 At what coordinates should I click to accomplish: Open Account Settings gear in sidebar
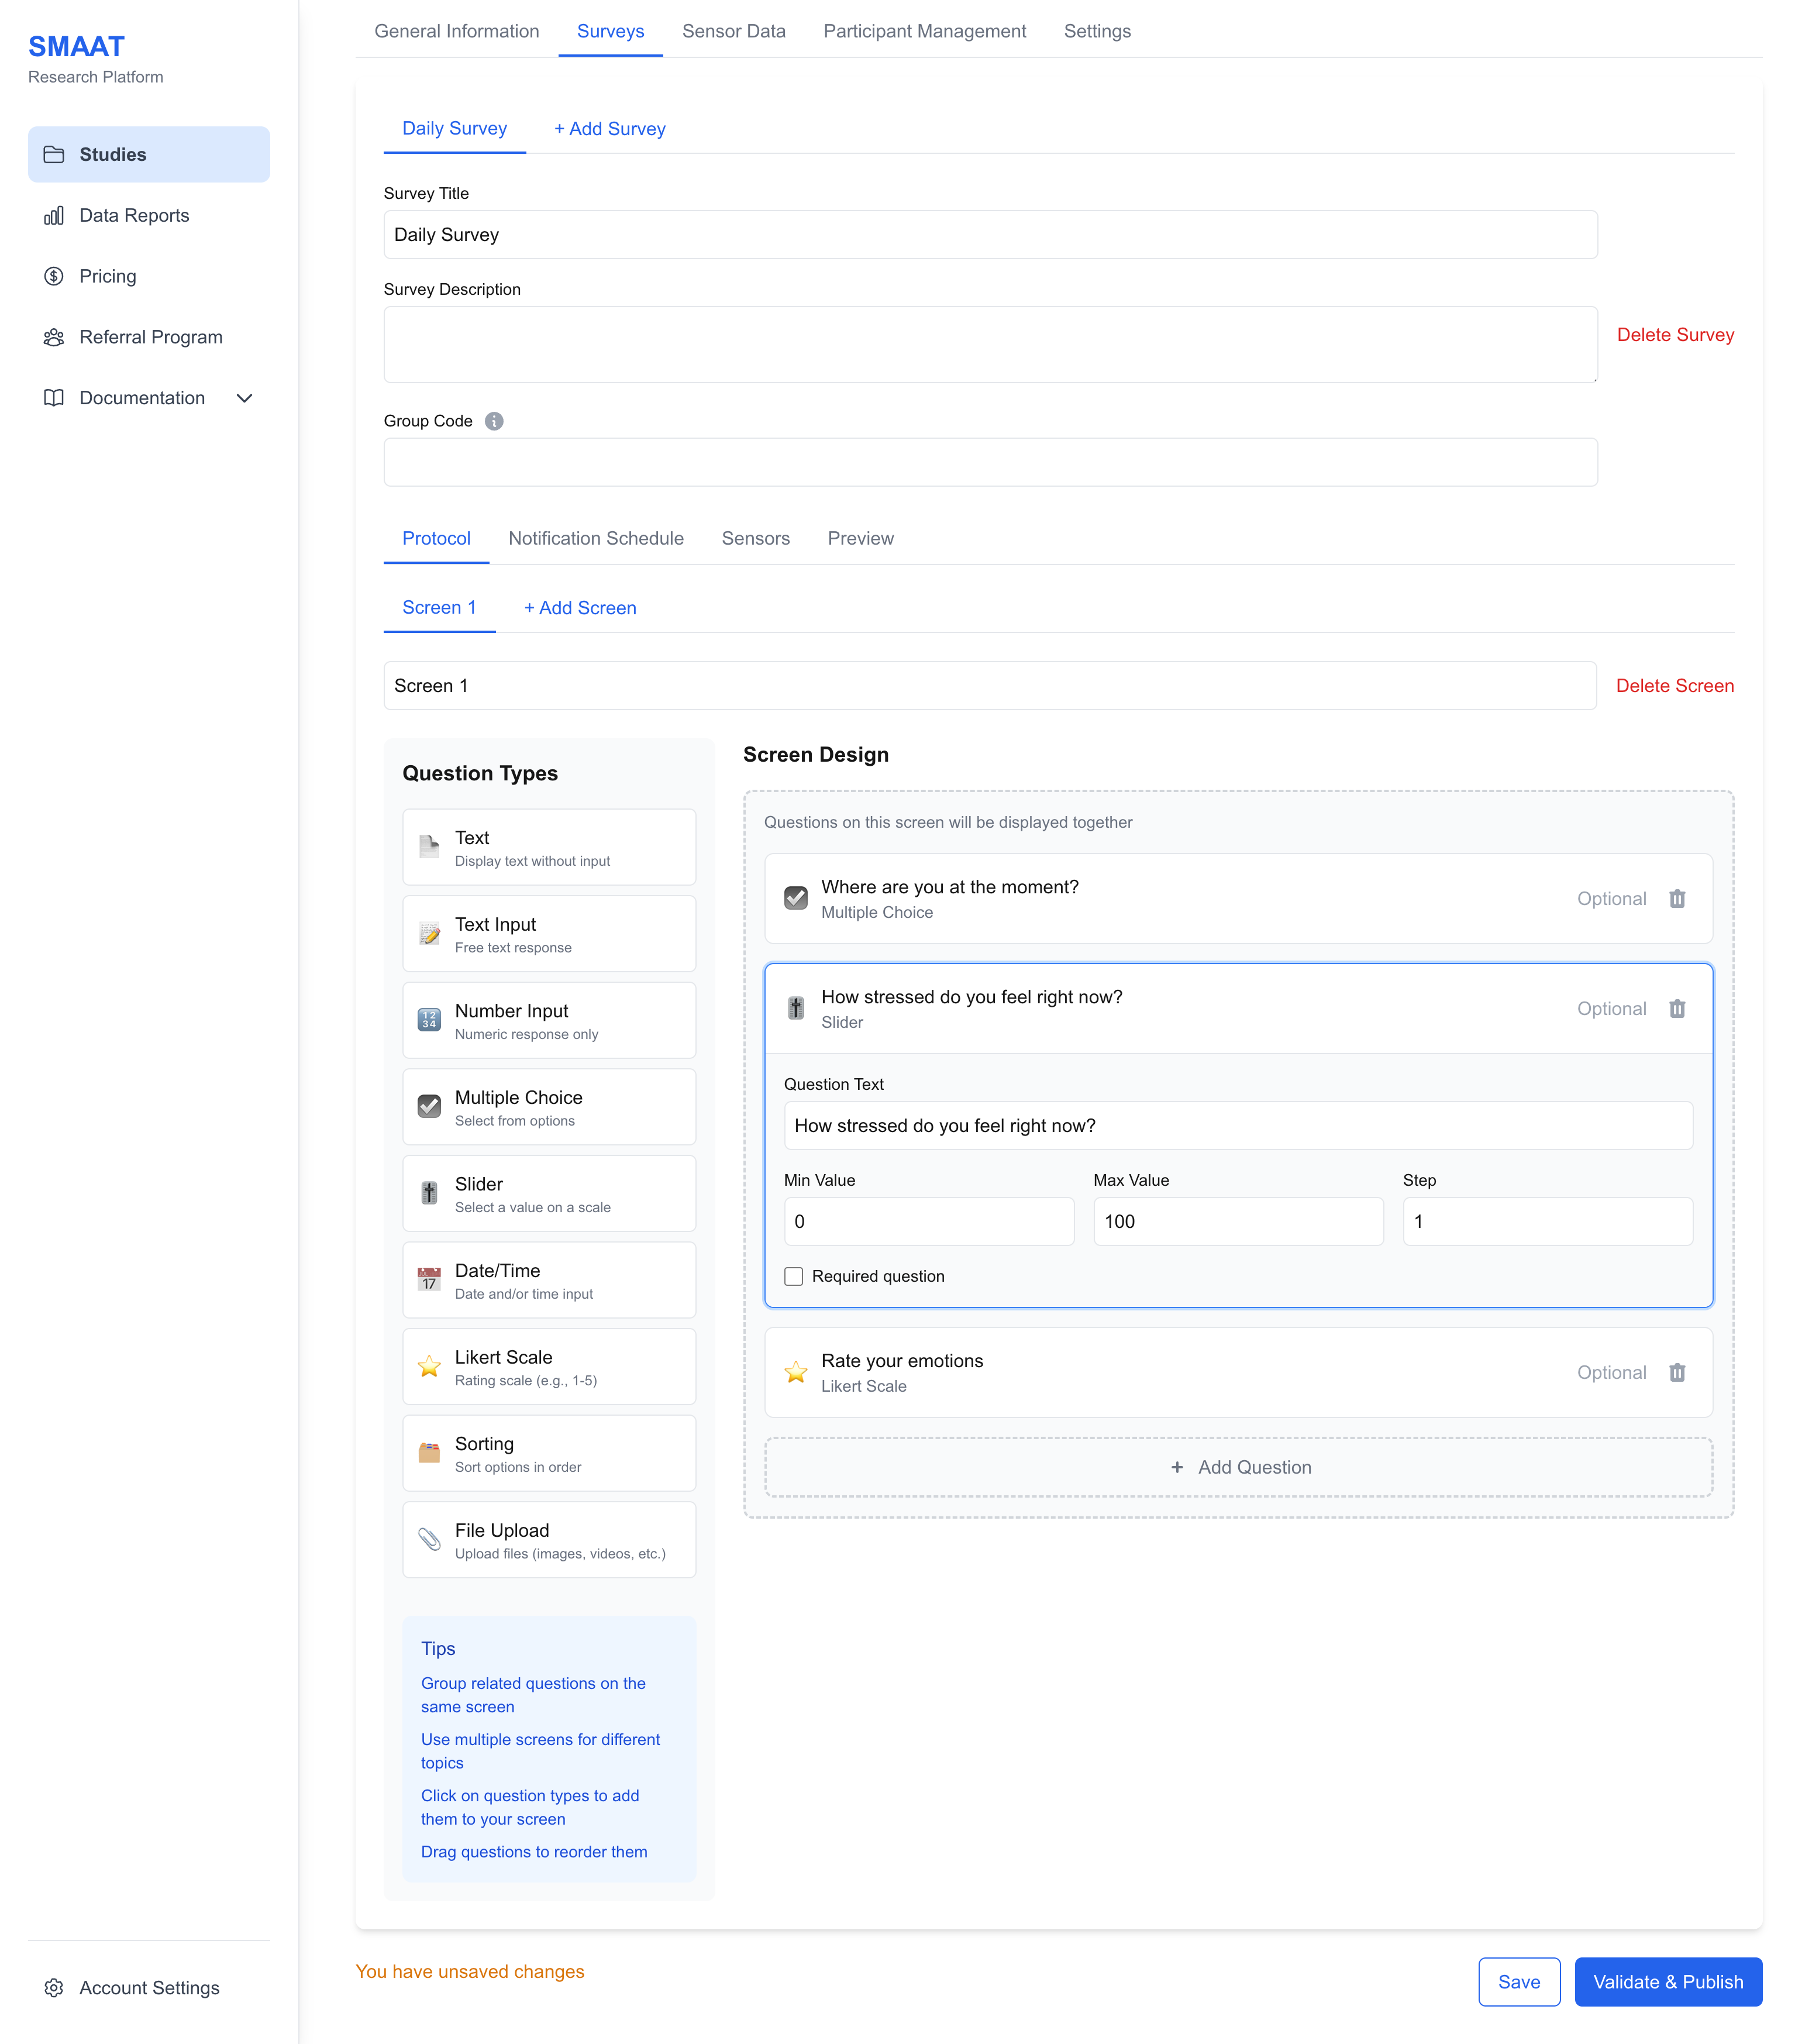pos(54,1988)
